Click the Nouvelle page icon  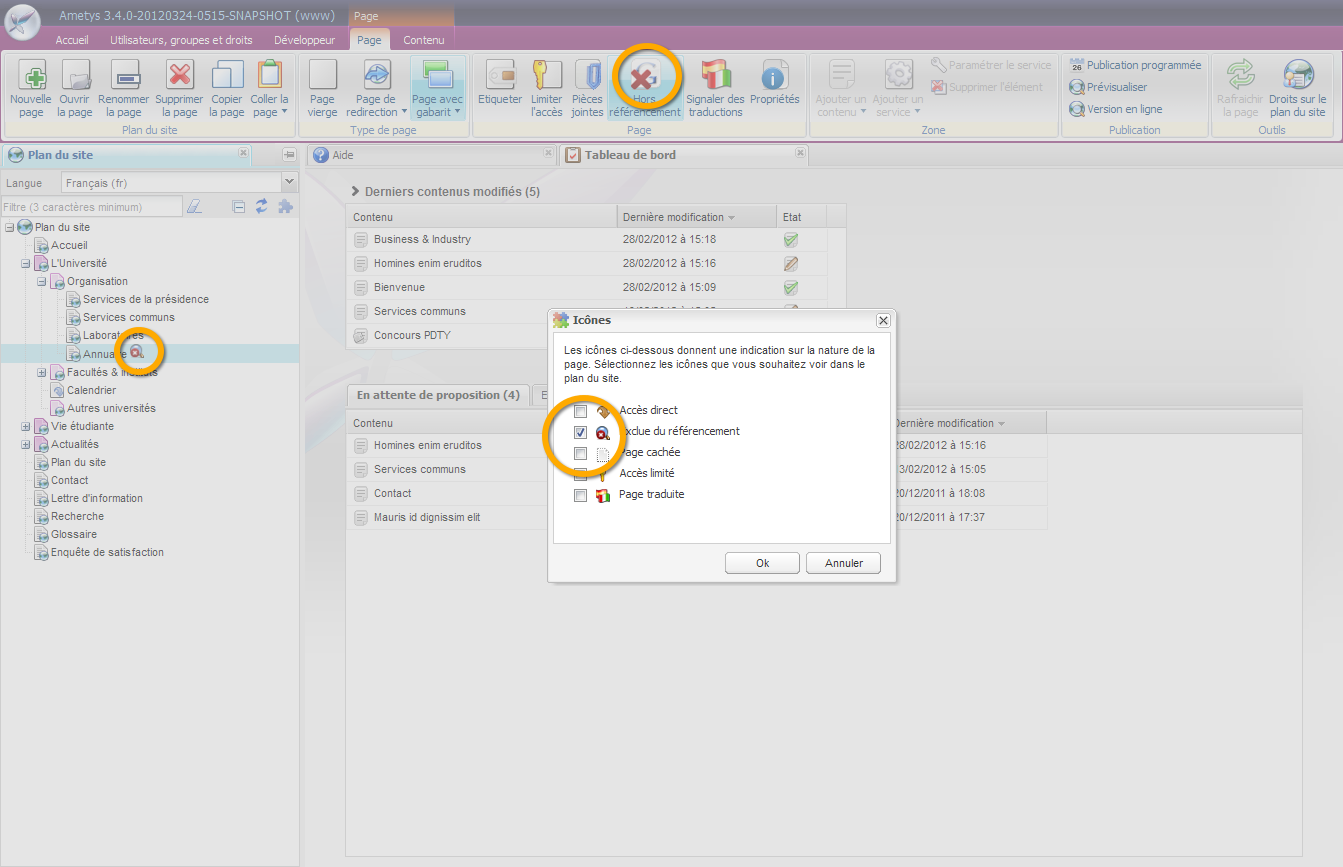(31, 76)
